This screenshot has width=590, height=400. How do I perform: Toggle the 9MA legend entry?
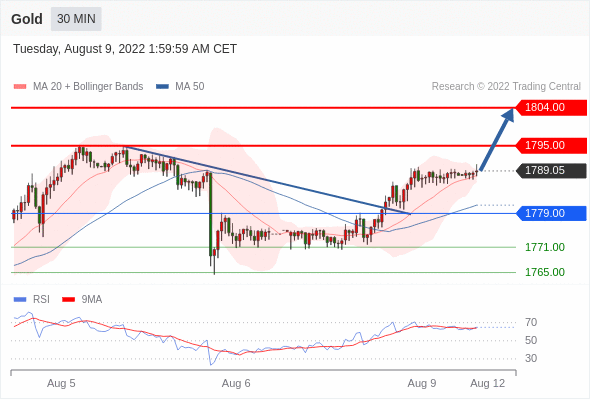82,300
